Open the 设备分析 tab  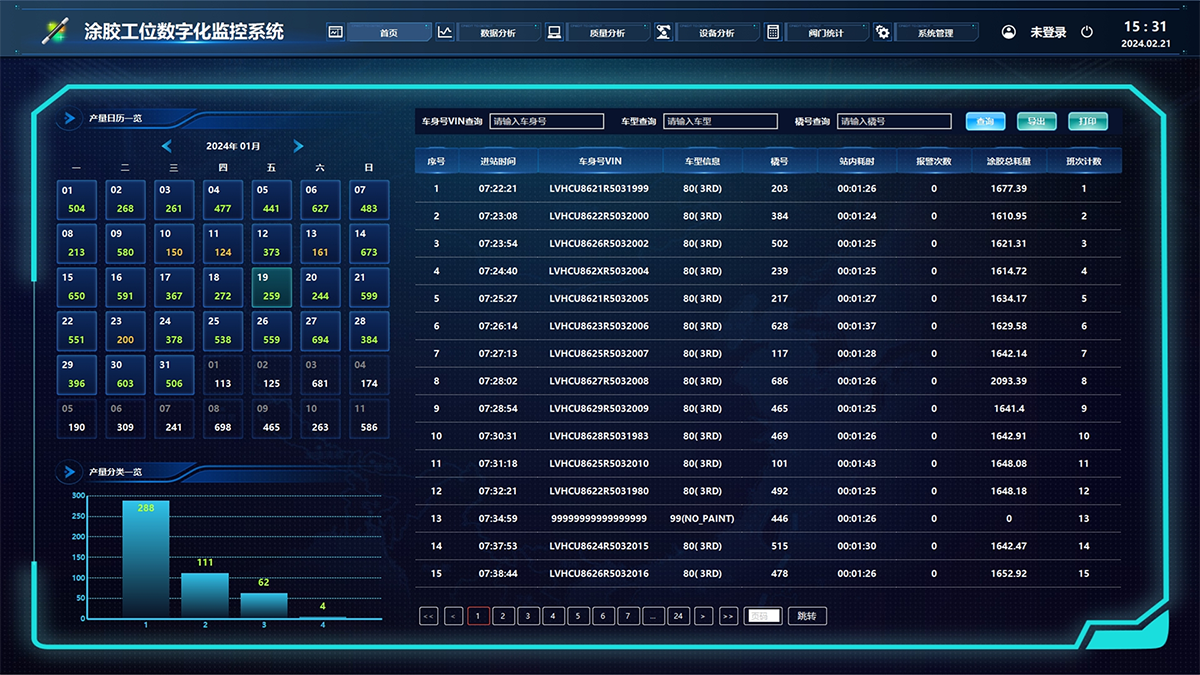coord(716,32)
